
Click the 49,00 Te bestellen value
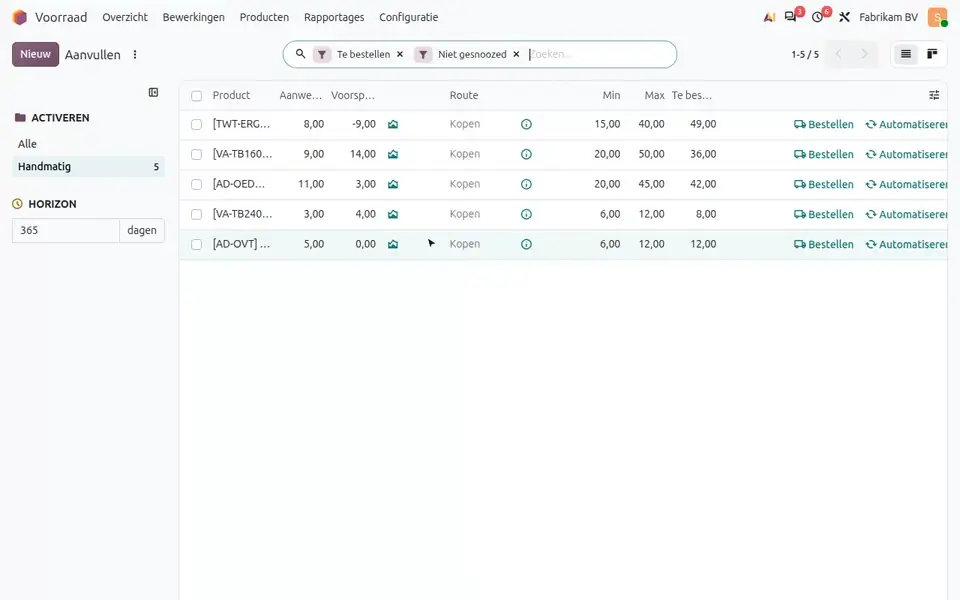click(703, 124)
